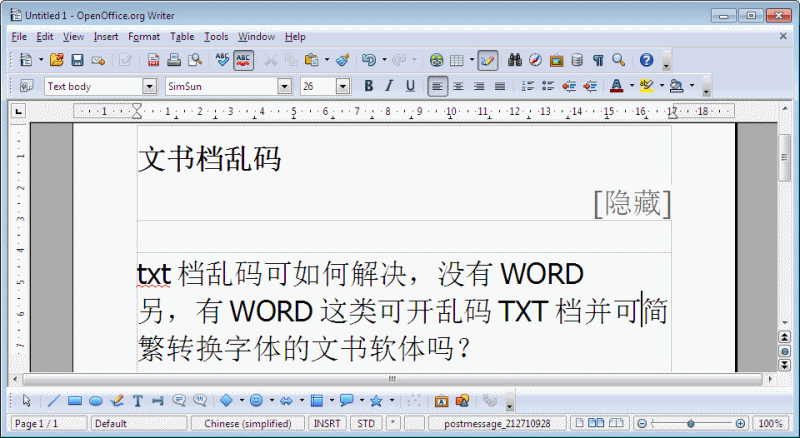Viewport: 800px width, 438px height.
Task: Expand the New document dropdown arrow
Action: [x=41, y=60]
